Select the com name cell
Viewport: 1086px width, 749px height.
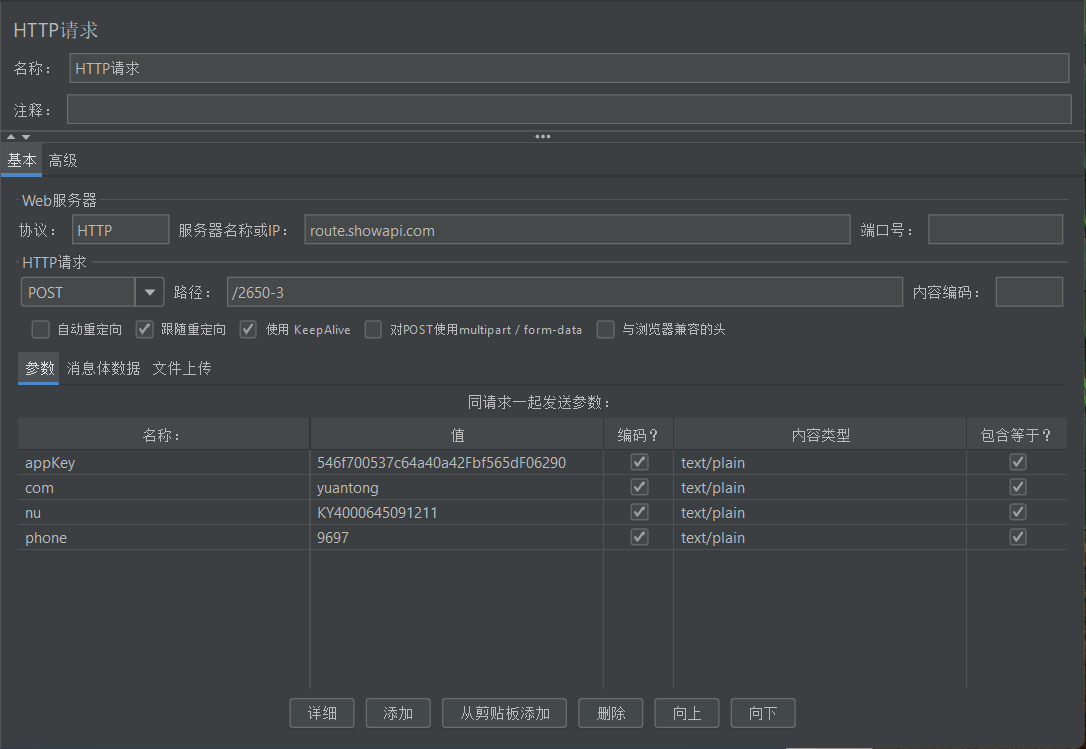[163, 488]
